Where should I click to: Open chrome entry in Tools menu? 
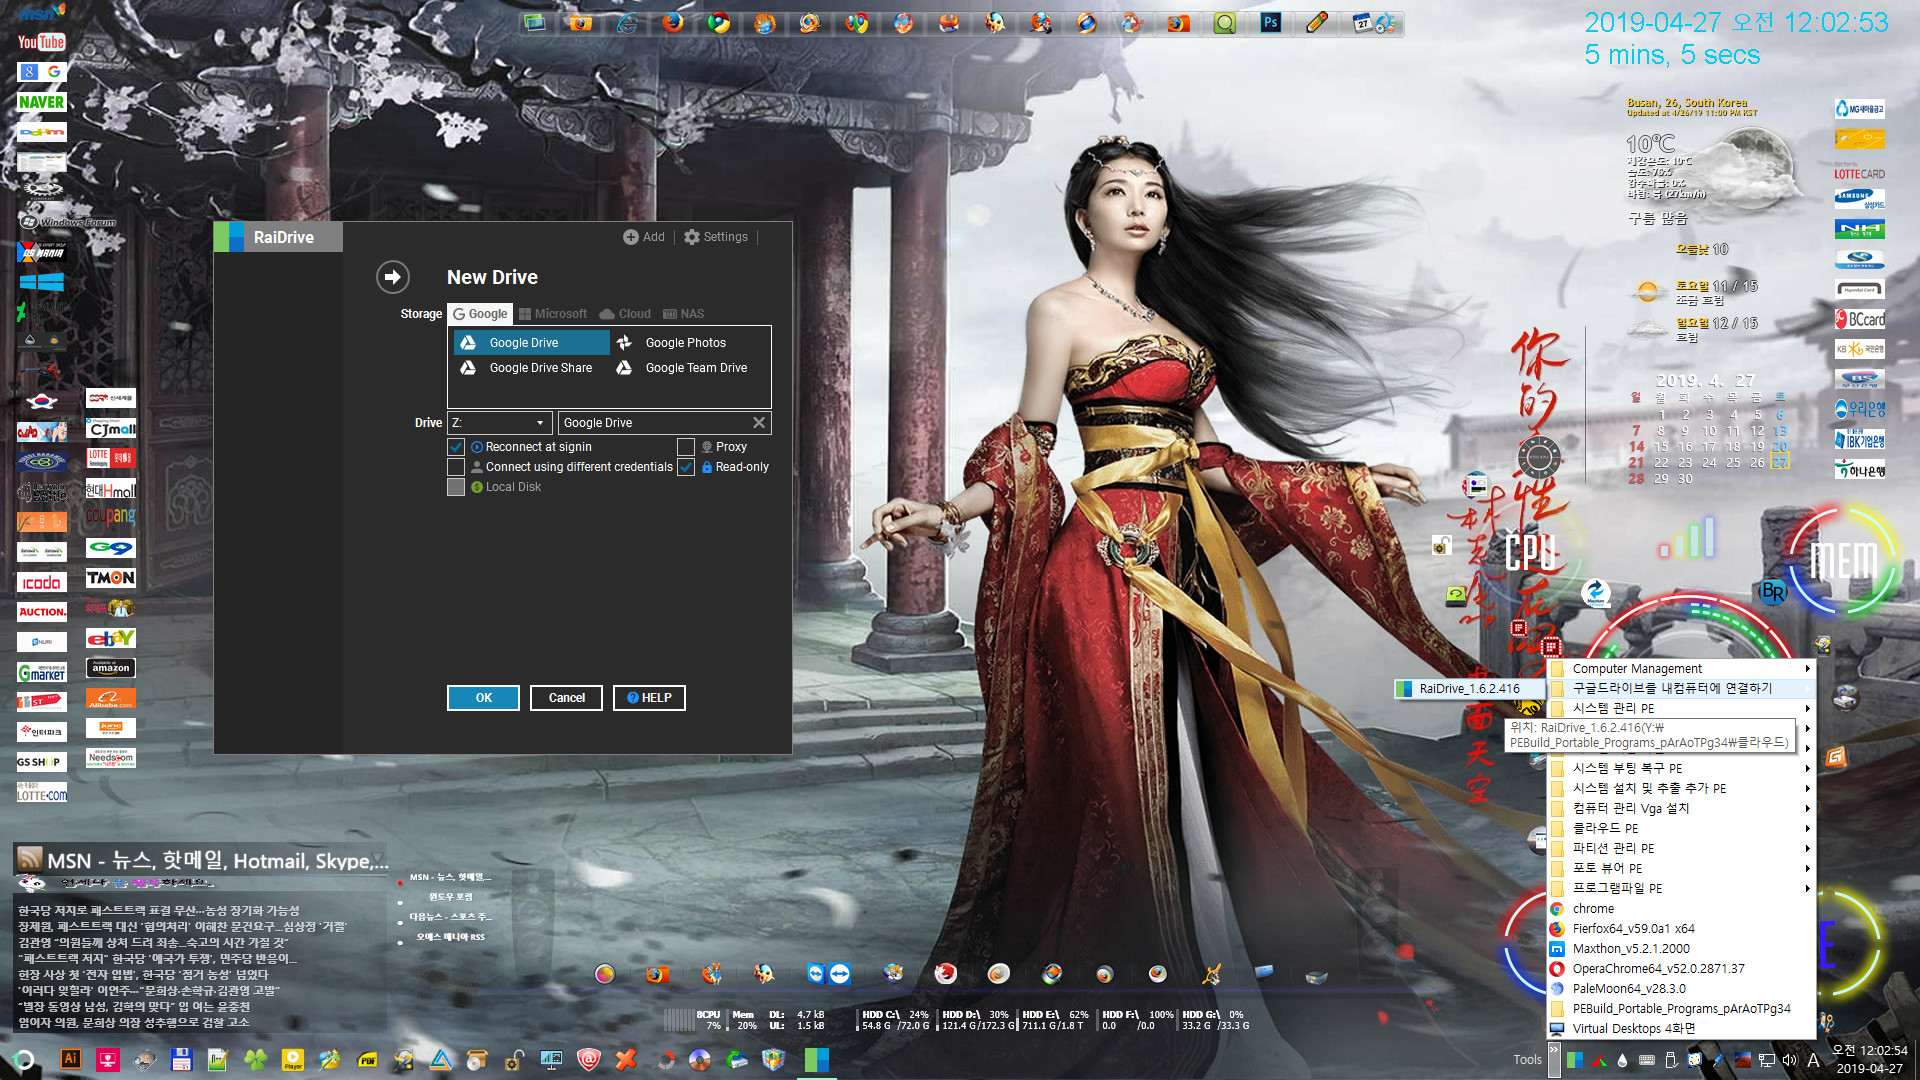(x=1680, y=909)
